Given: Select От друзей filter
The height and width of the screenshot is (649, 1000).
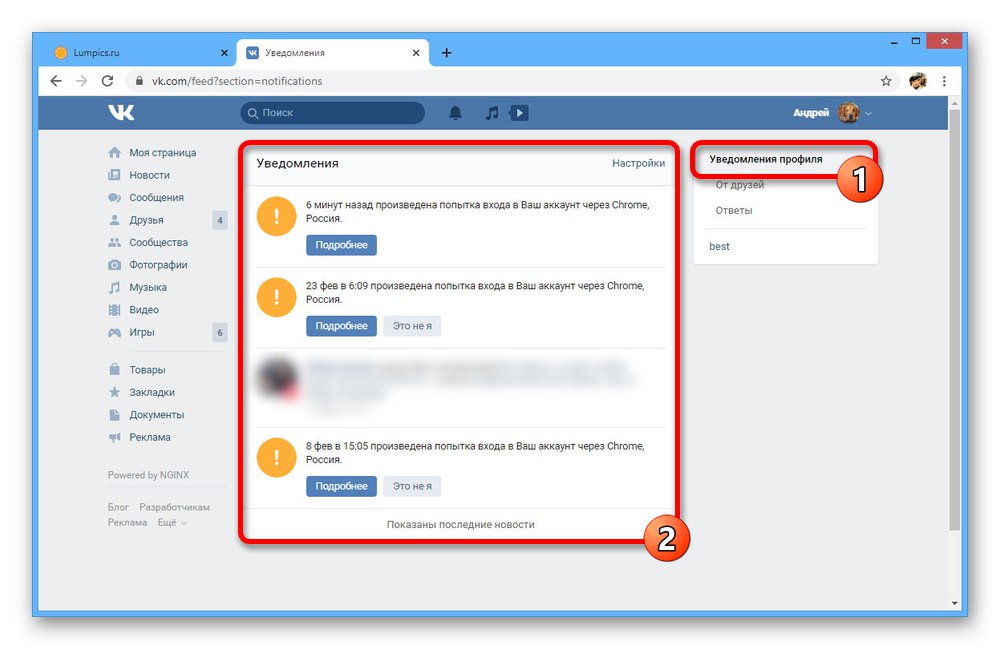Looking at the screenshot, I should tap(739, 185).
